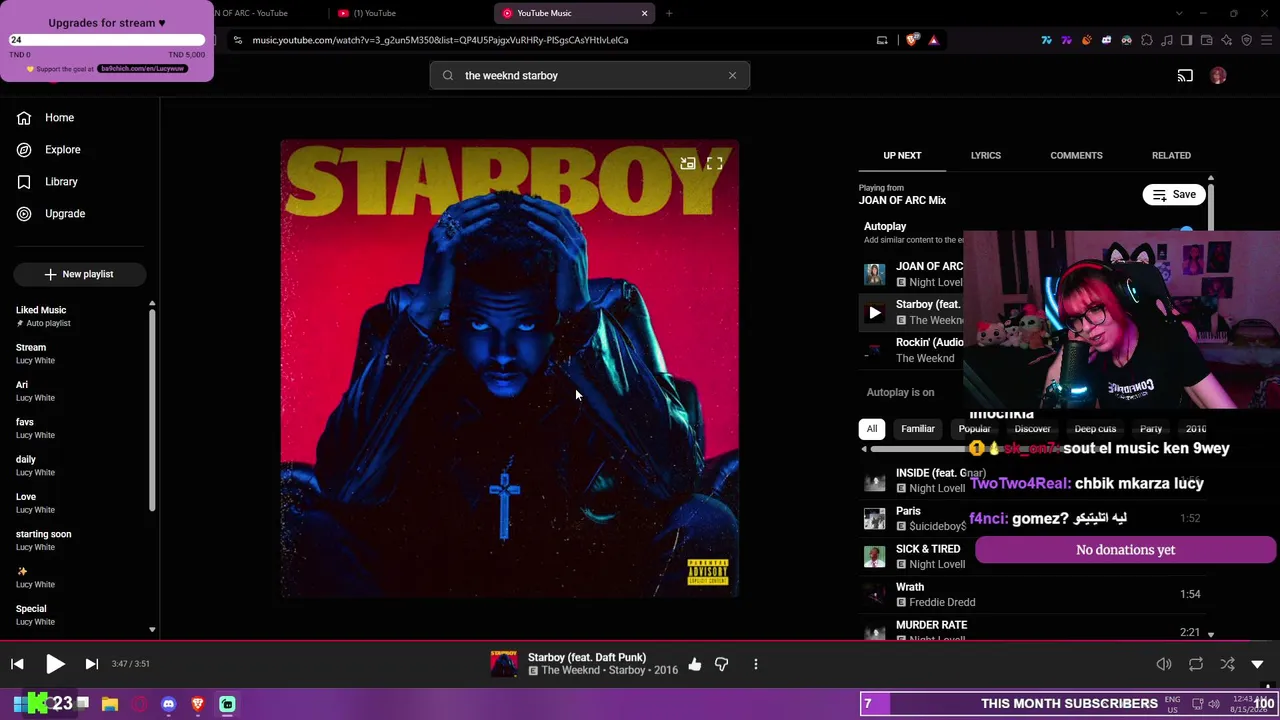Screen dimensions: 1280x720
Task: Open the Liked Music playlist
Action: 41,316
